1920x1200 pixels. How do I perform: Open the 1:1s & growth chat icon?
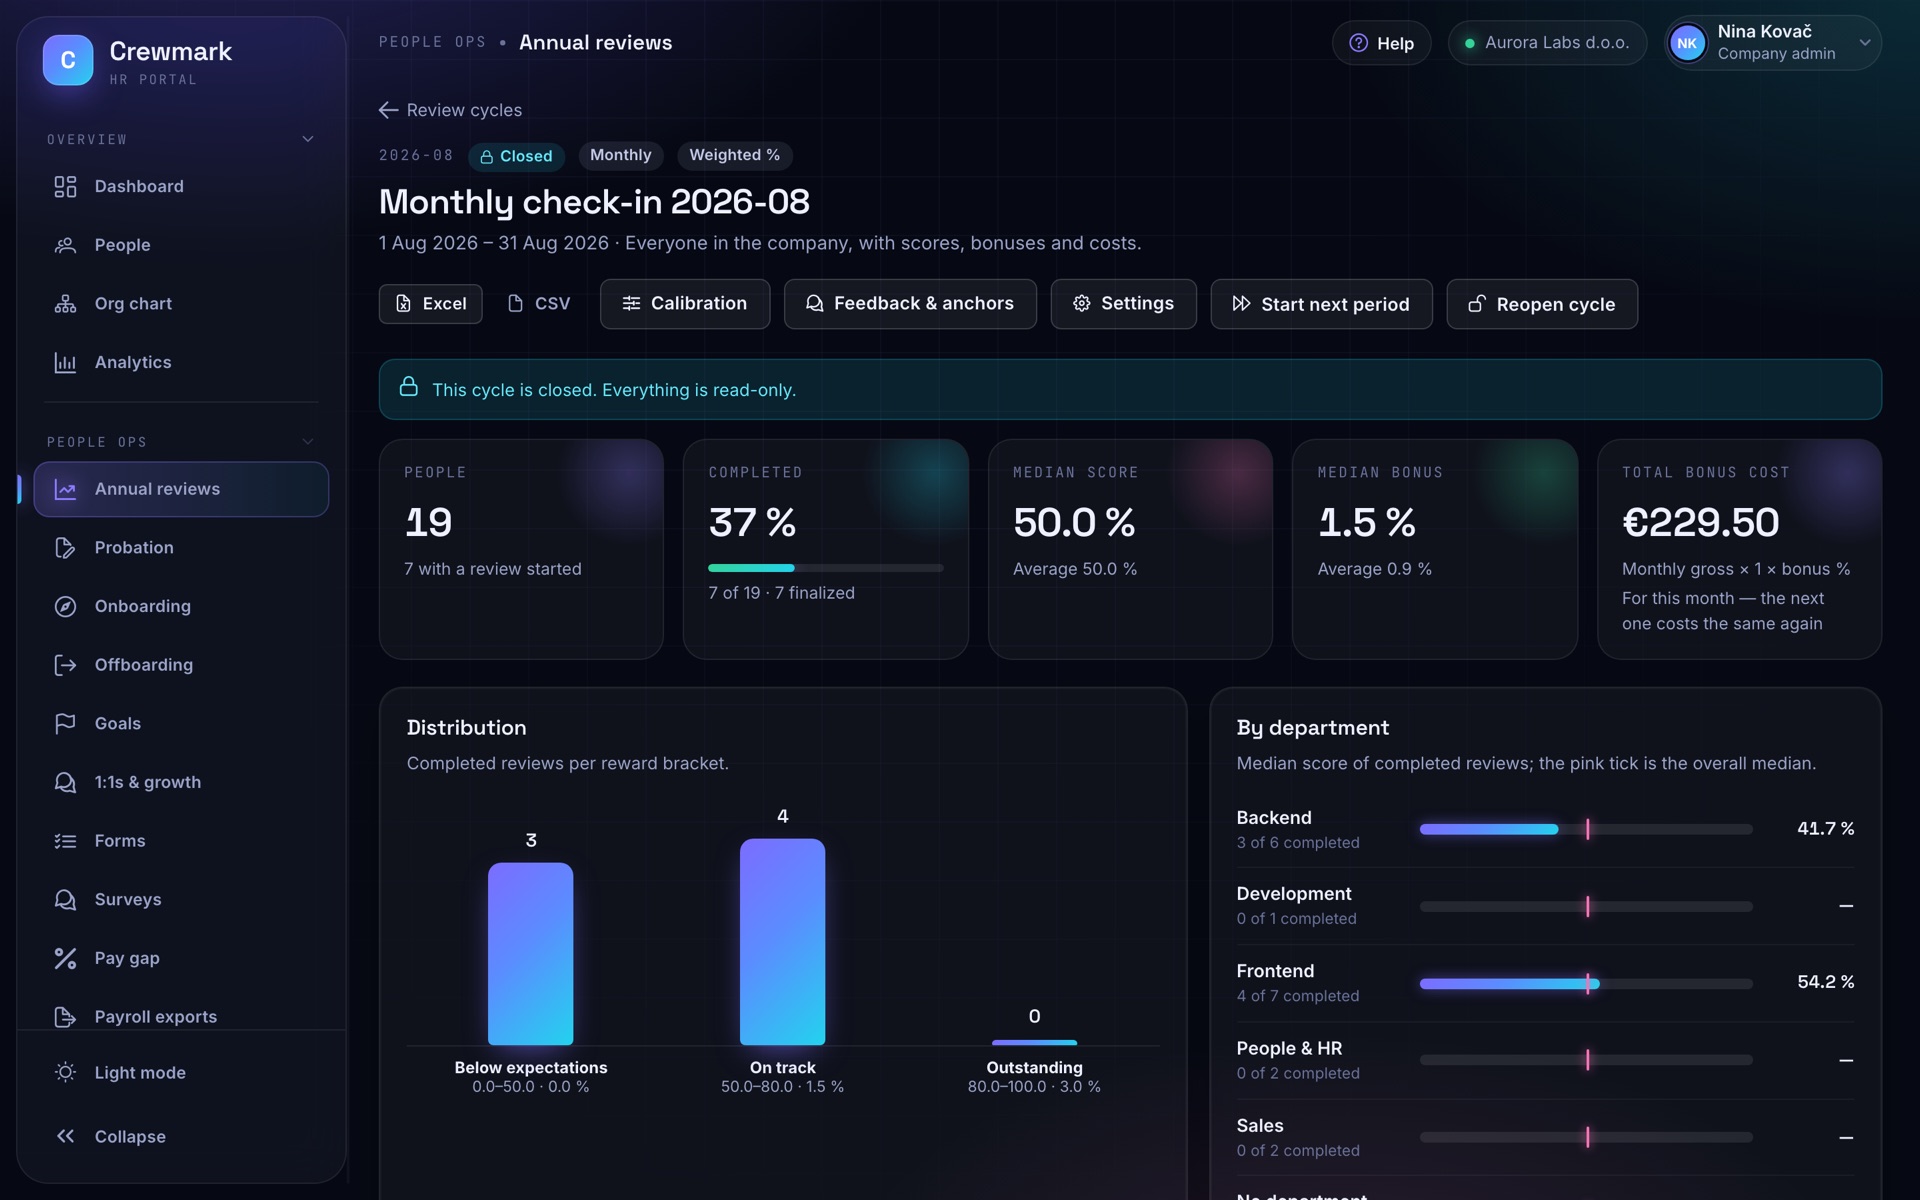click(65, 783)
